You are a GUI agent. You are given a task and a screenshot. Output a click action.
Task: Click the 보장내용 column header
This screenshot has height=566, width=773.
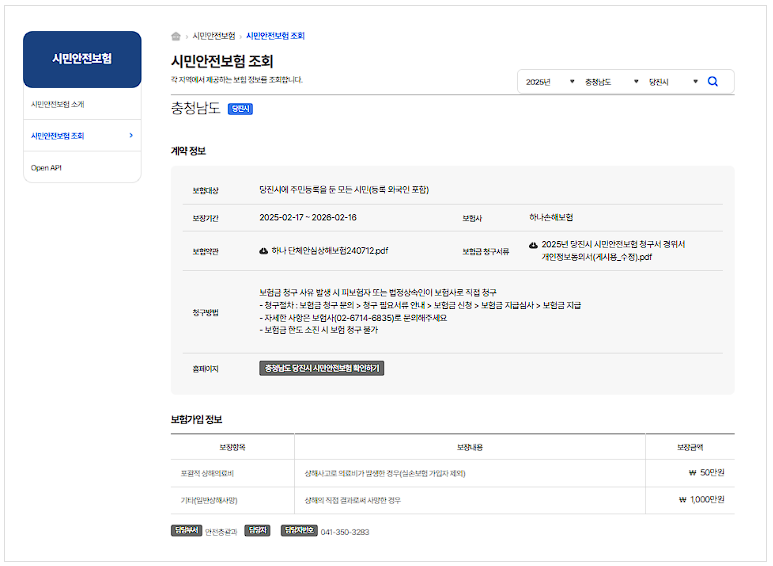[469, 447]
